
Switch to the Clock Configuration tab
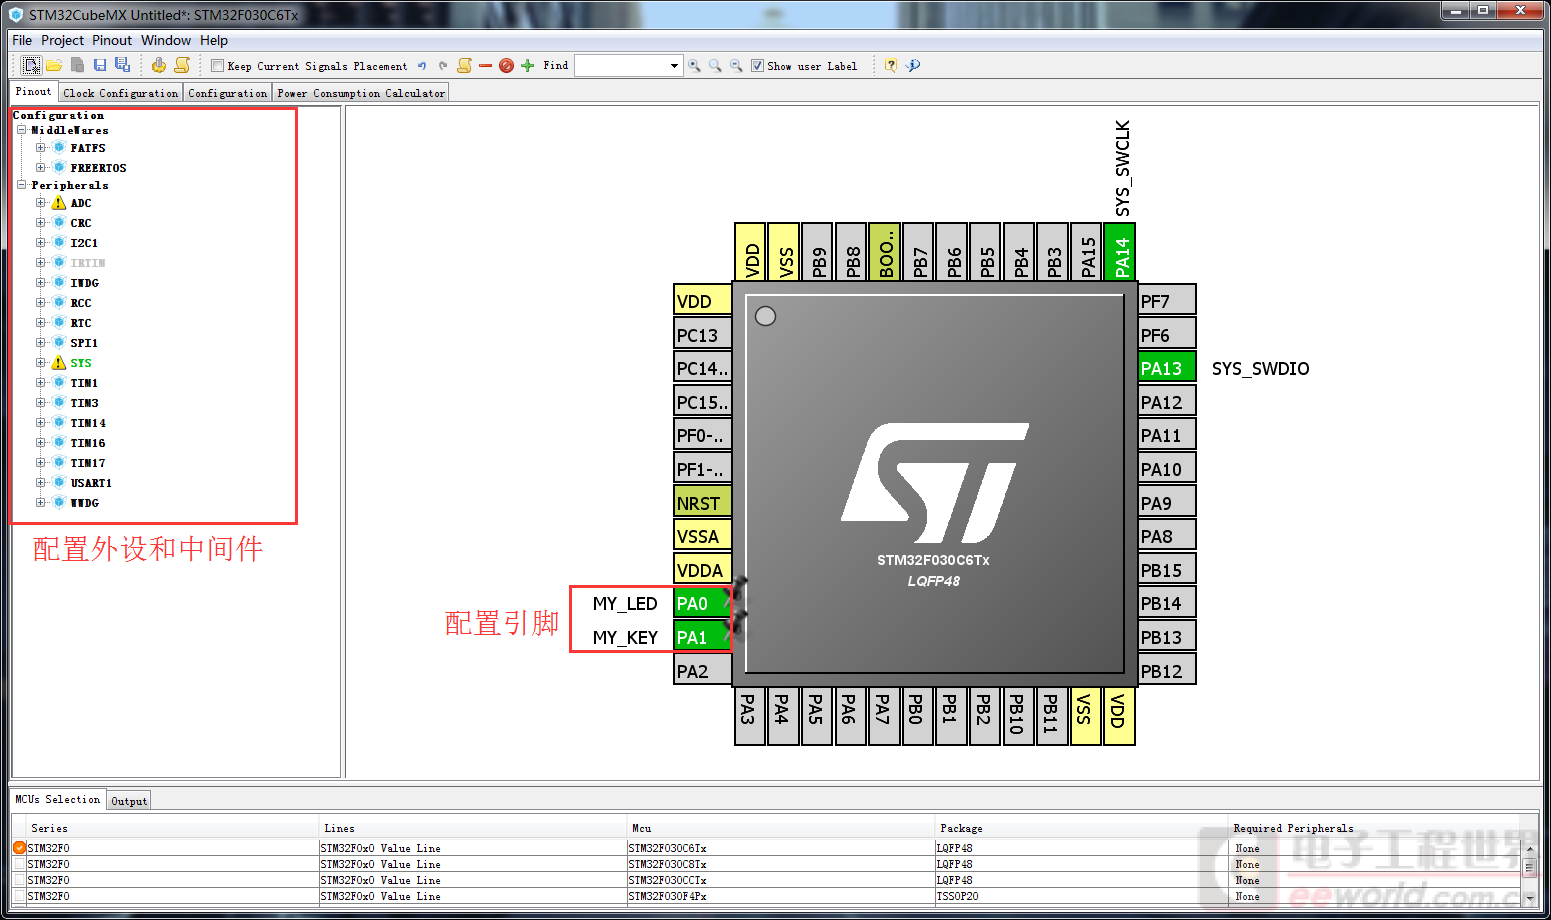120,93
